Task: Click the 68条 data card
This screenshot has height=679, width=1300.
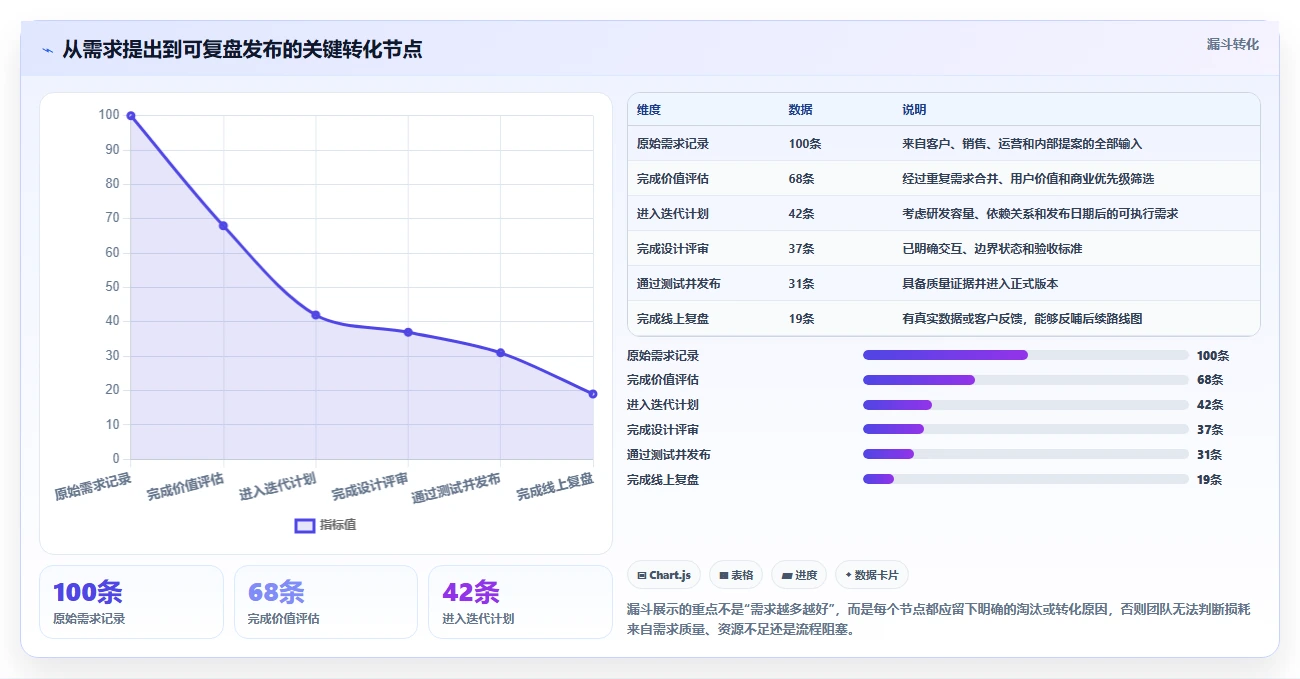Action: [x=325, y=602]
